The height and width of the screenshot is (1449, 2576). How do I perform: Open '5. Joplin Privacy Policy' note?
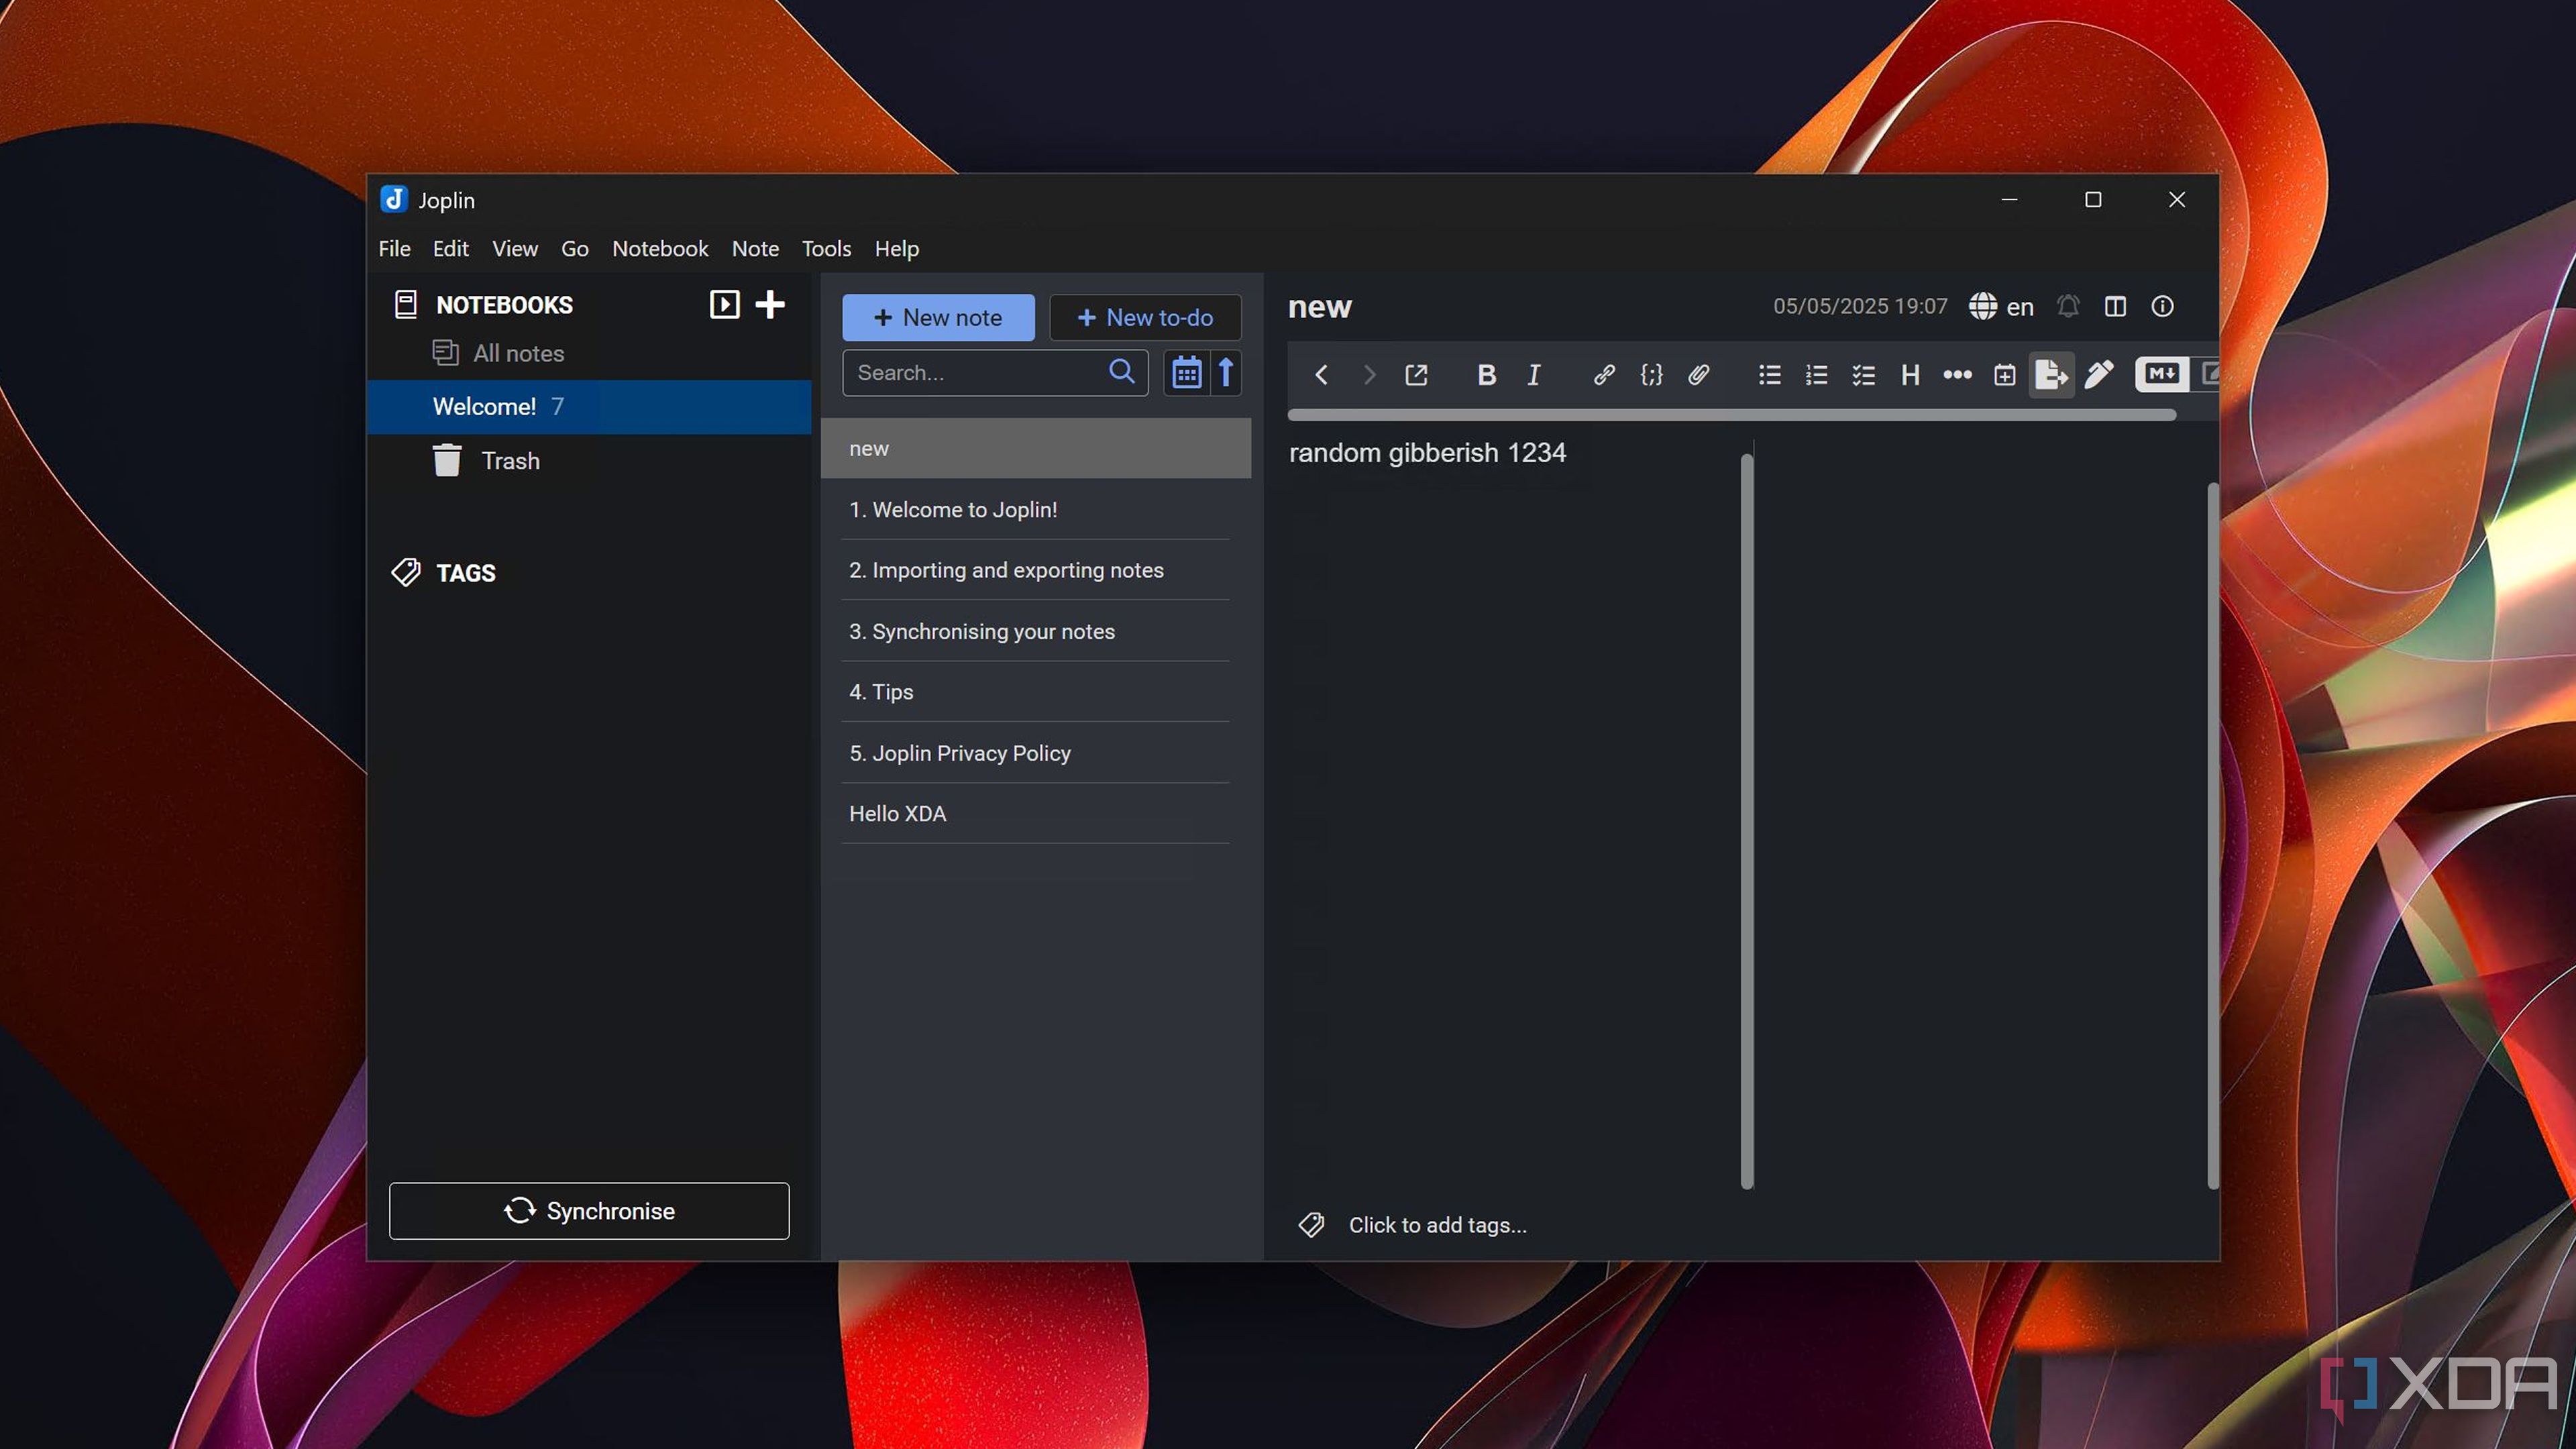tap(1036, 753)
